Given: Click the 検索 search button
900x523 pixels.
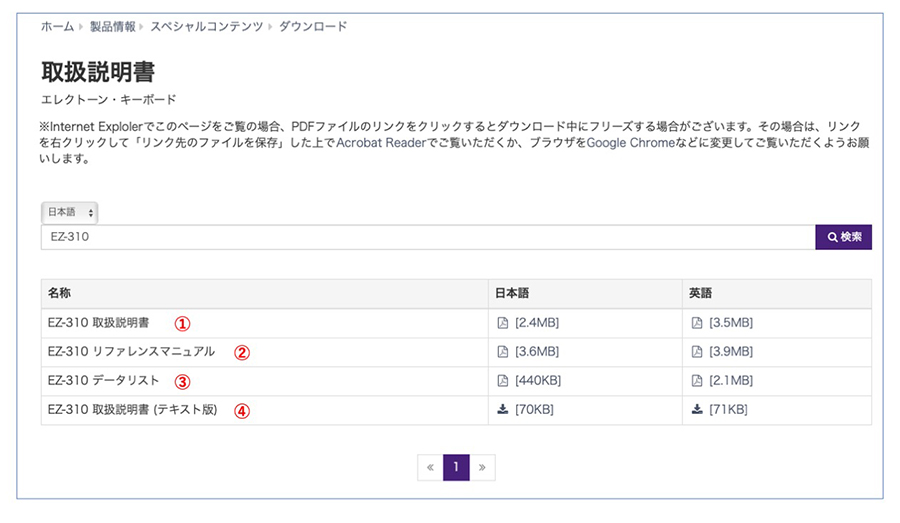Looking at the screenshot, I should 843,237.
